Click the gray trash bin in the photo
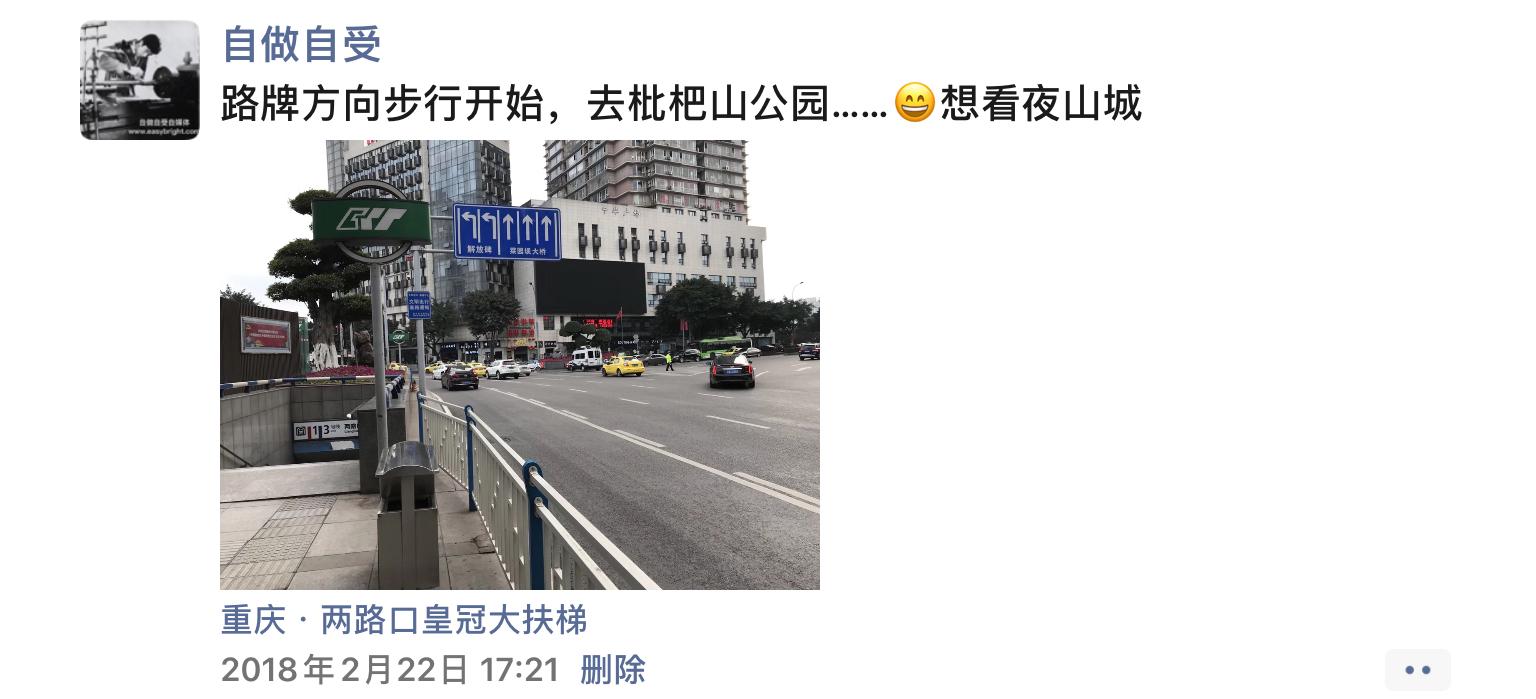 tap(407, 515)
